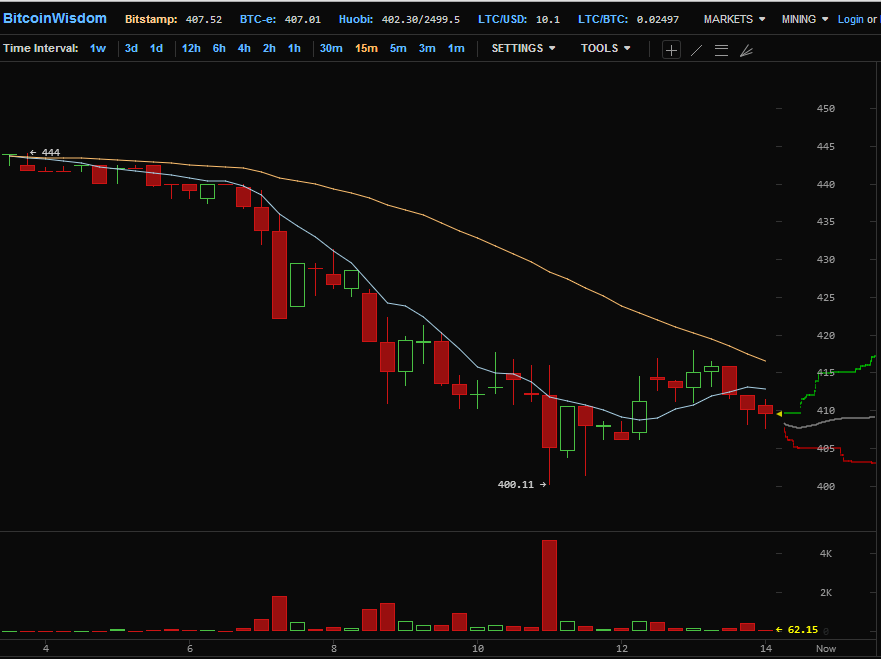The width and height of the screenshot is (881, 659).
Task: Click the tallest red volume bar
Action: coord(549,585)
